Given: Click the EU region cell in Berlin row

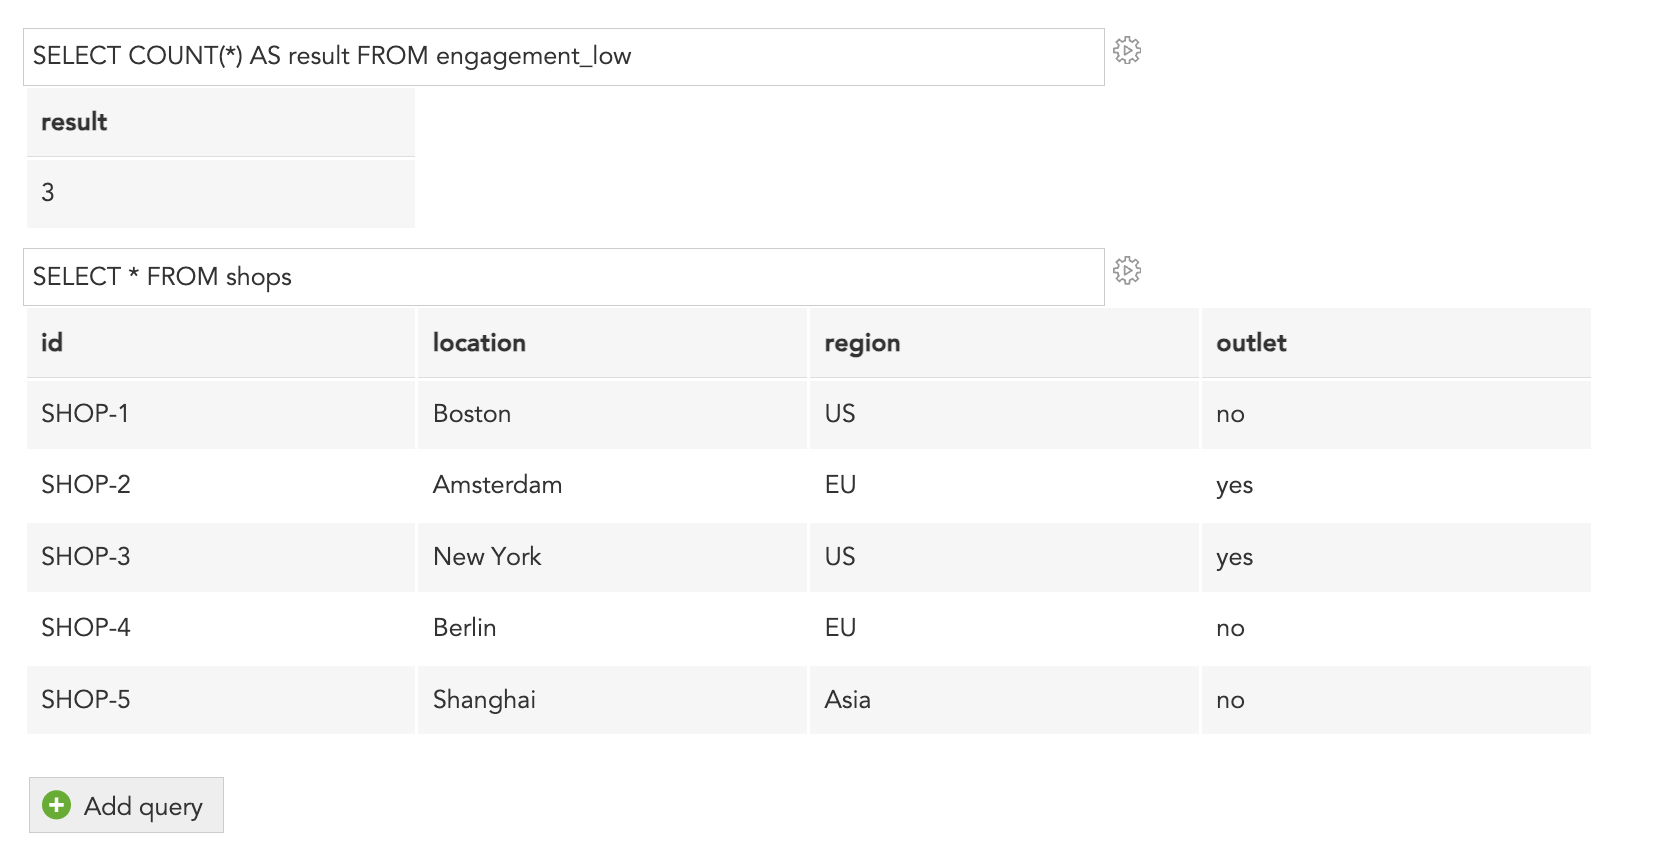Looking at the screenshot, I should click(1004, 628).
